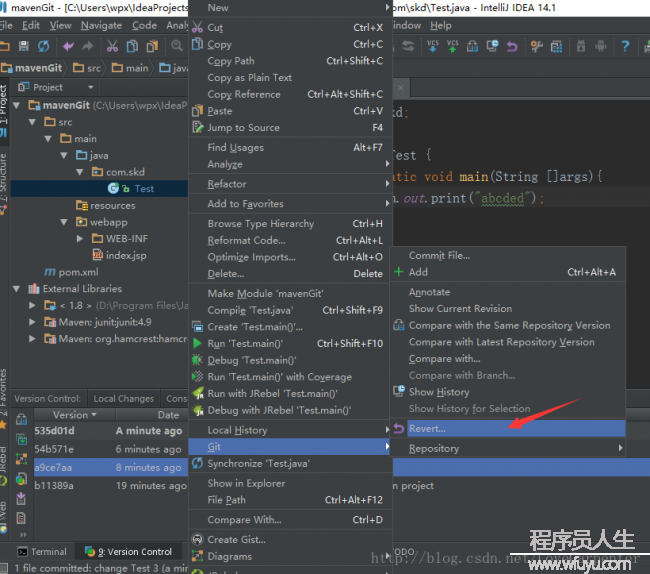Collapse the java folder node

click(64, 155)
